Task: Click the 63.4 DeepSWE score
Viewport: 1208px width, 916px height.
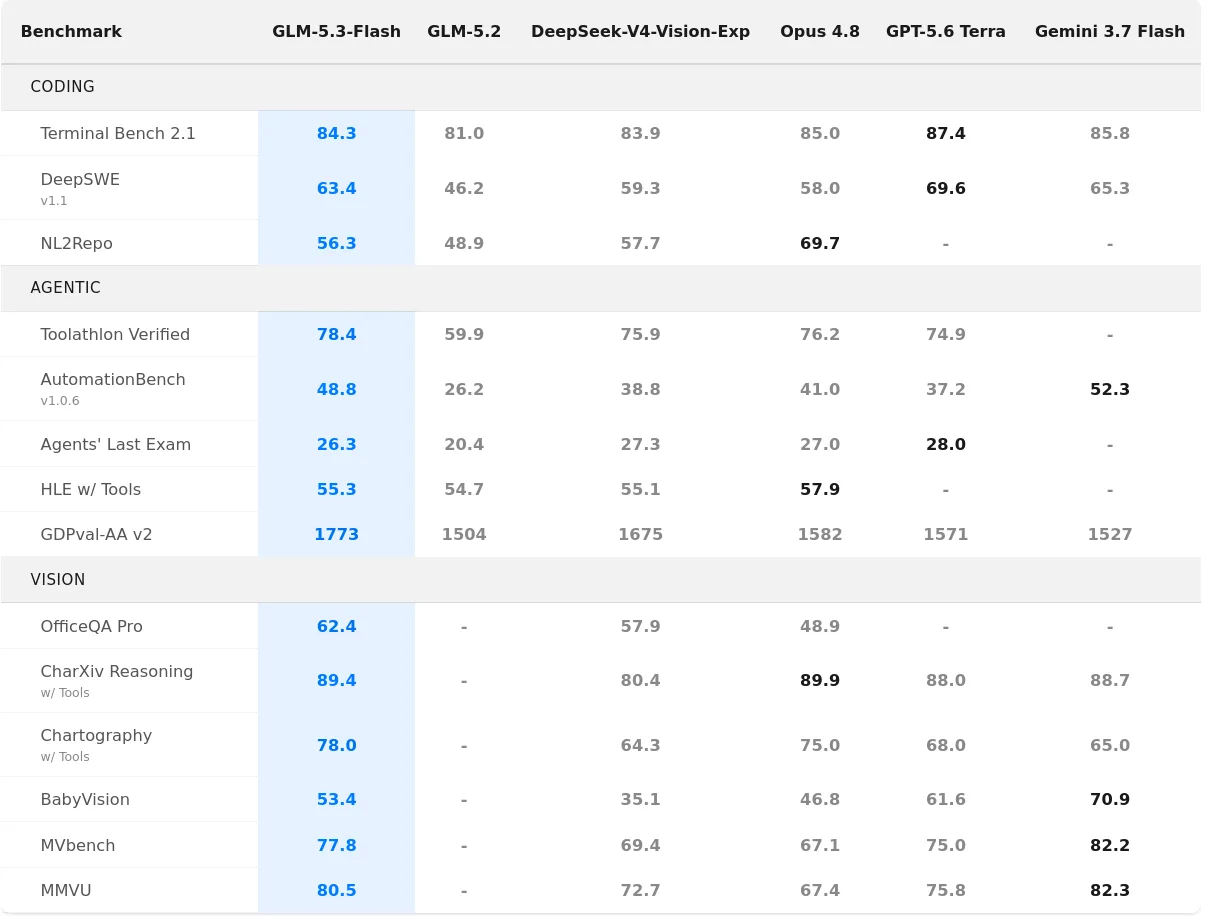Action: [336, 189]
